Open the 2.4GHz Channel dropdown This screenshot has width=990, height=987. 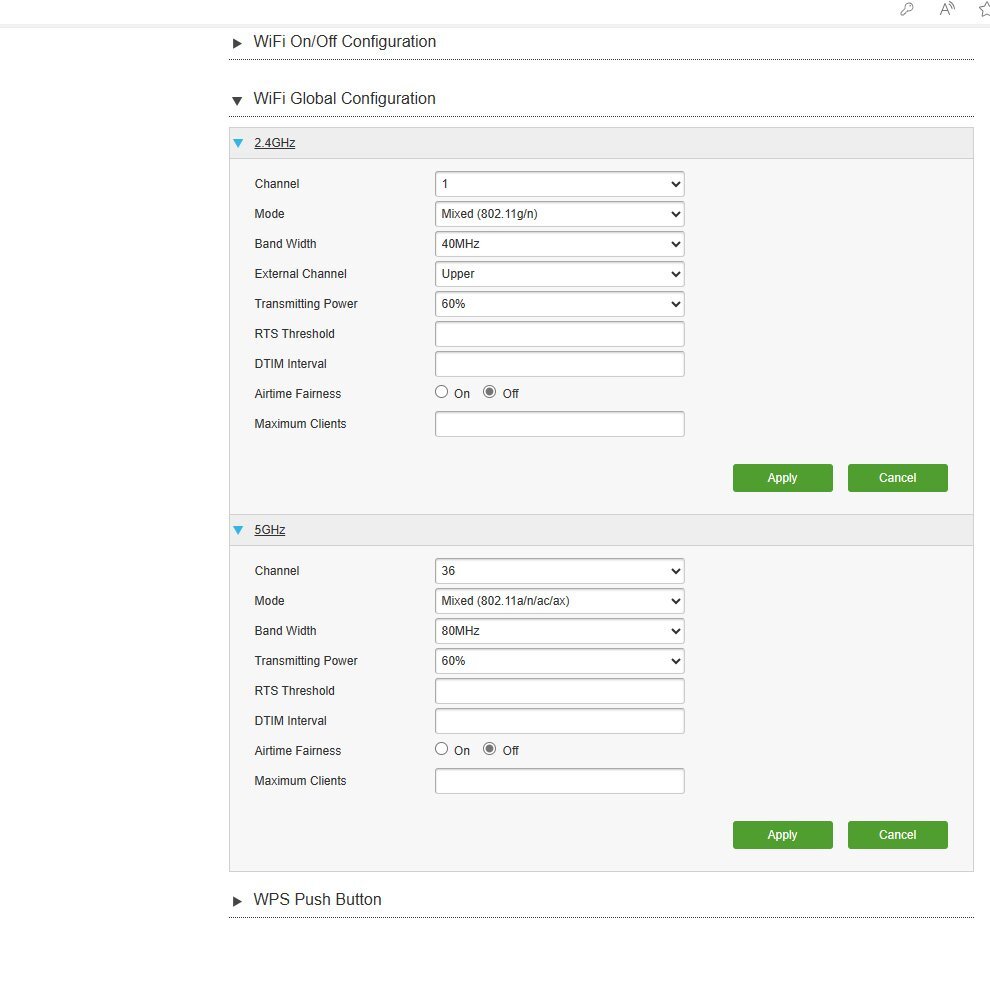coord(559,184)
